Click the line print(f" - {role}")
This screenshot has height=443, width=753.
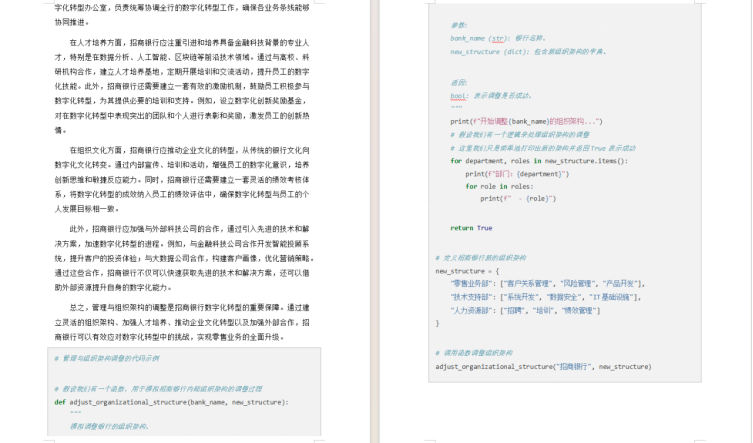[518, 198]
